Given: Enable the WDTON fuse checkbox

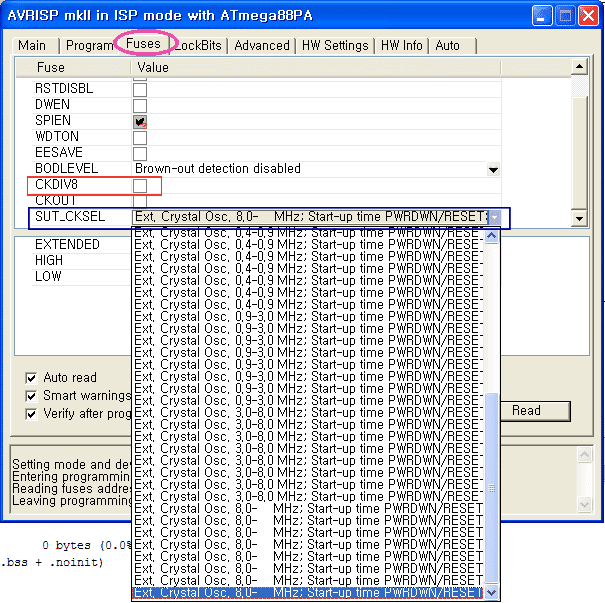Looking at the screenshot, I should click(x=140, y=138).
